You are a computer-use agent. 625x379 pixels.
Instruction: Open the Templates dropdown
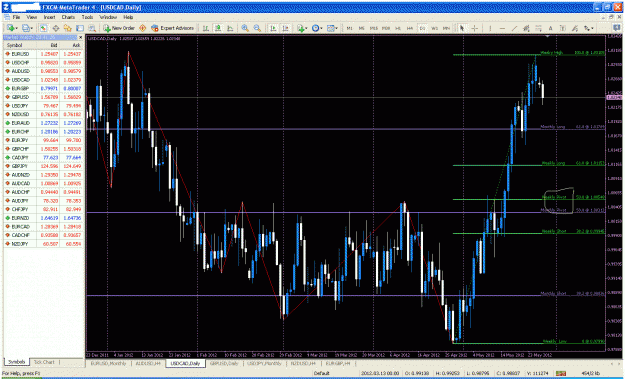click(332, 28)
